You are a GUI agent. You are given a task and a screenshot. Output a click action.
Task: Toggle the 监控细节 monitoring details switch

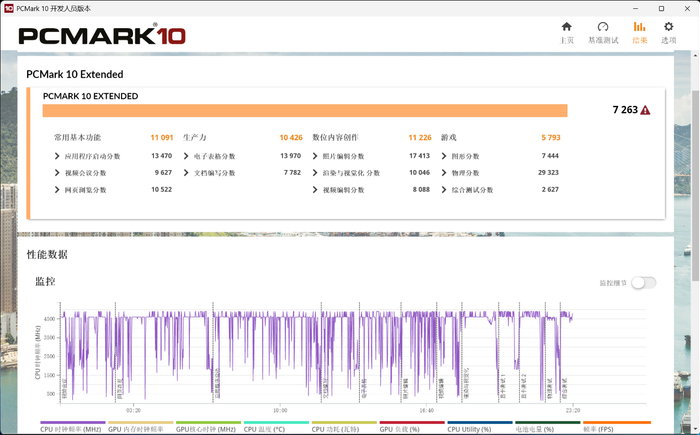[x=643, y=283]
